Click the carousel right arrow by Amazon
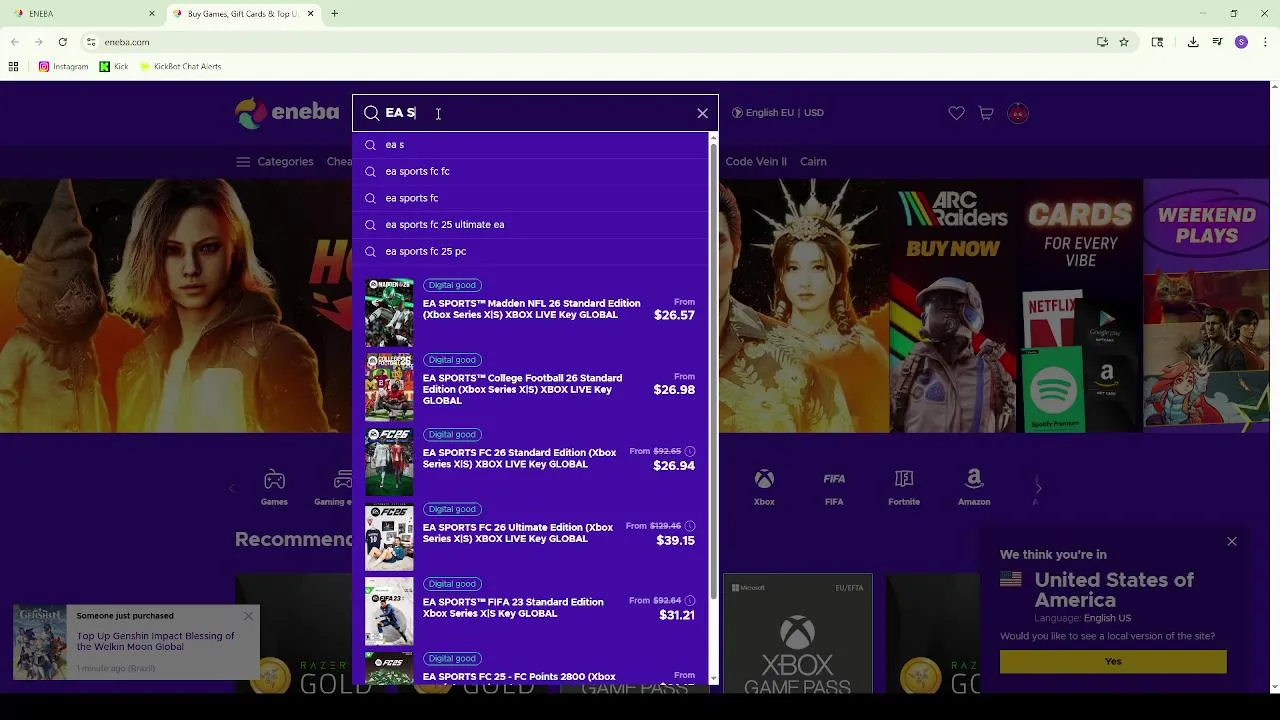The height and width of the screenshot is (720, 1280). (1038, 488)
